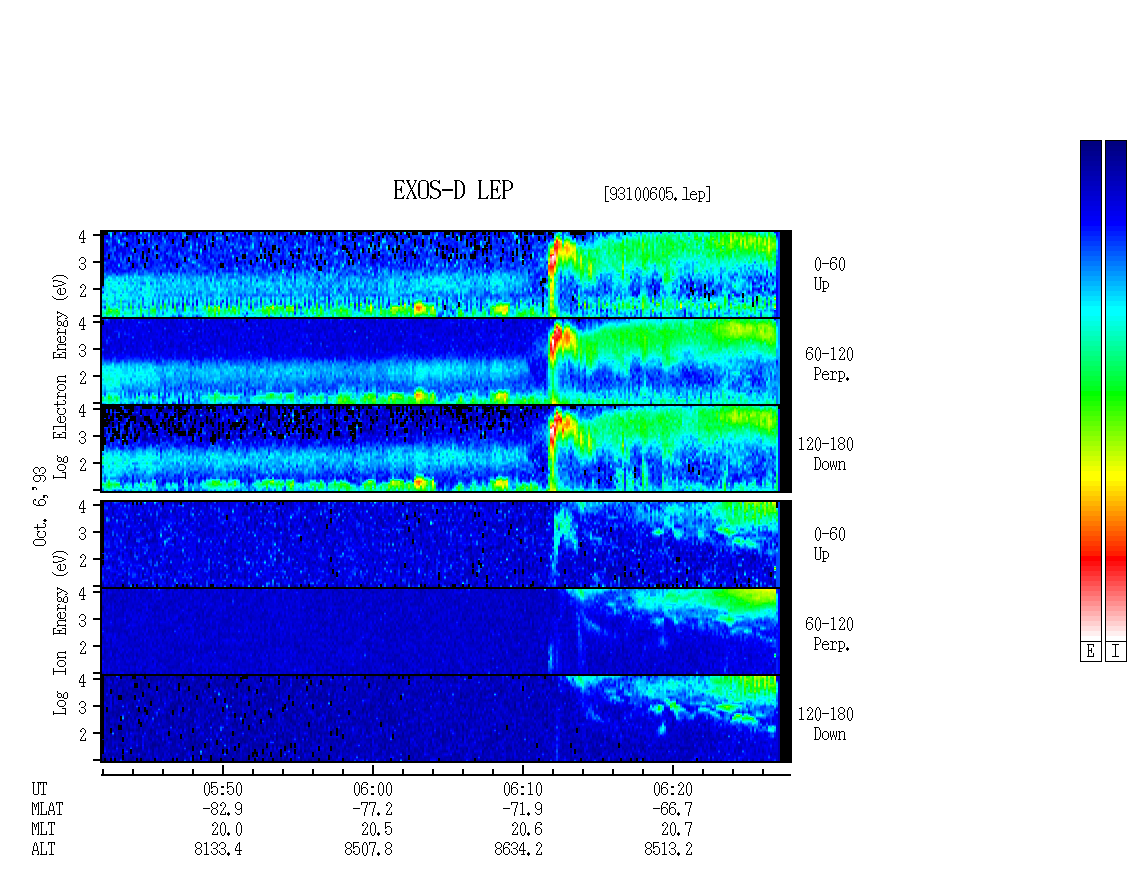Click the MLT row header
This screenshot has height=875, width=1130.
(x=43, y=830)
